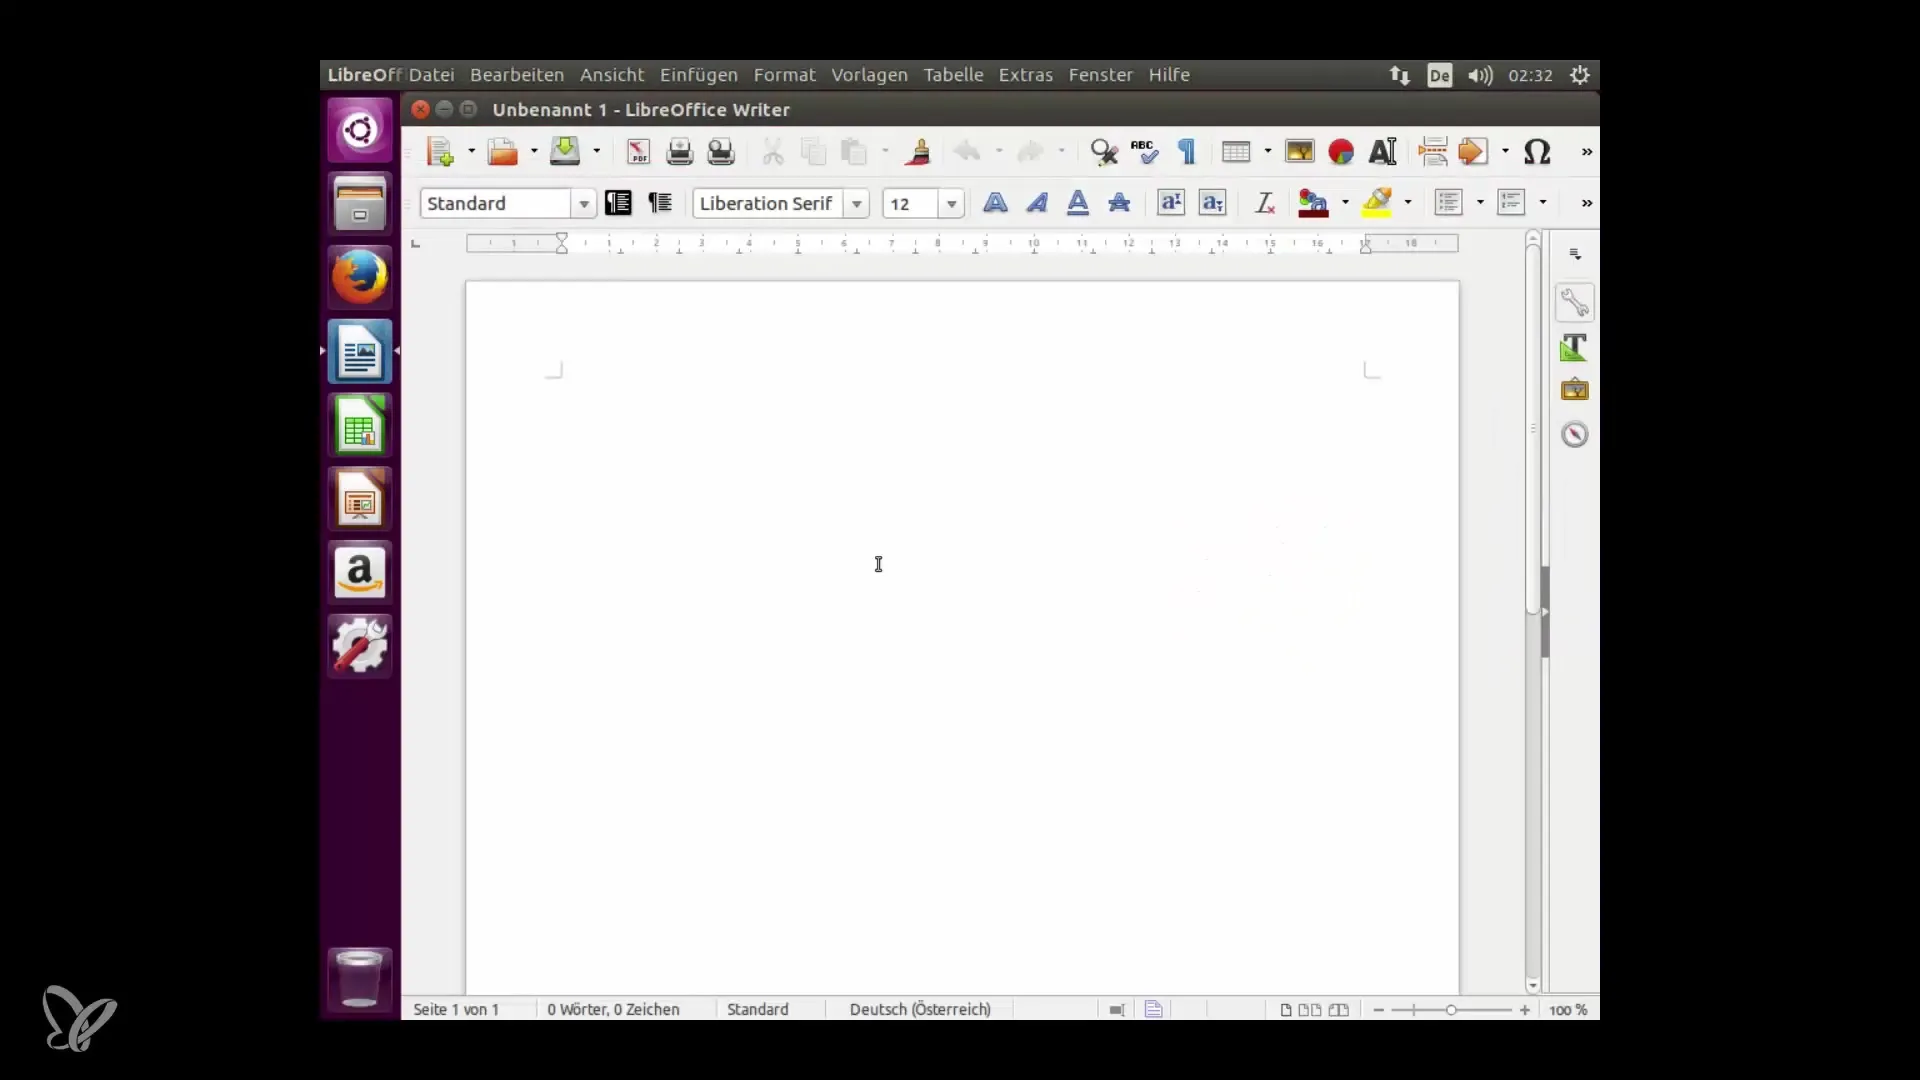Open the Print preview icon
The image size is (1920, 1080).
tap(721, 152)
